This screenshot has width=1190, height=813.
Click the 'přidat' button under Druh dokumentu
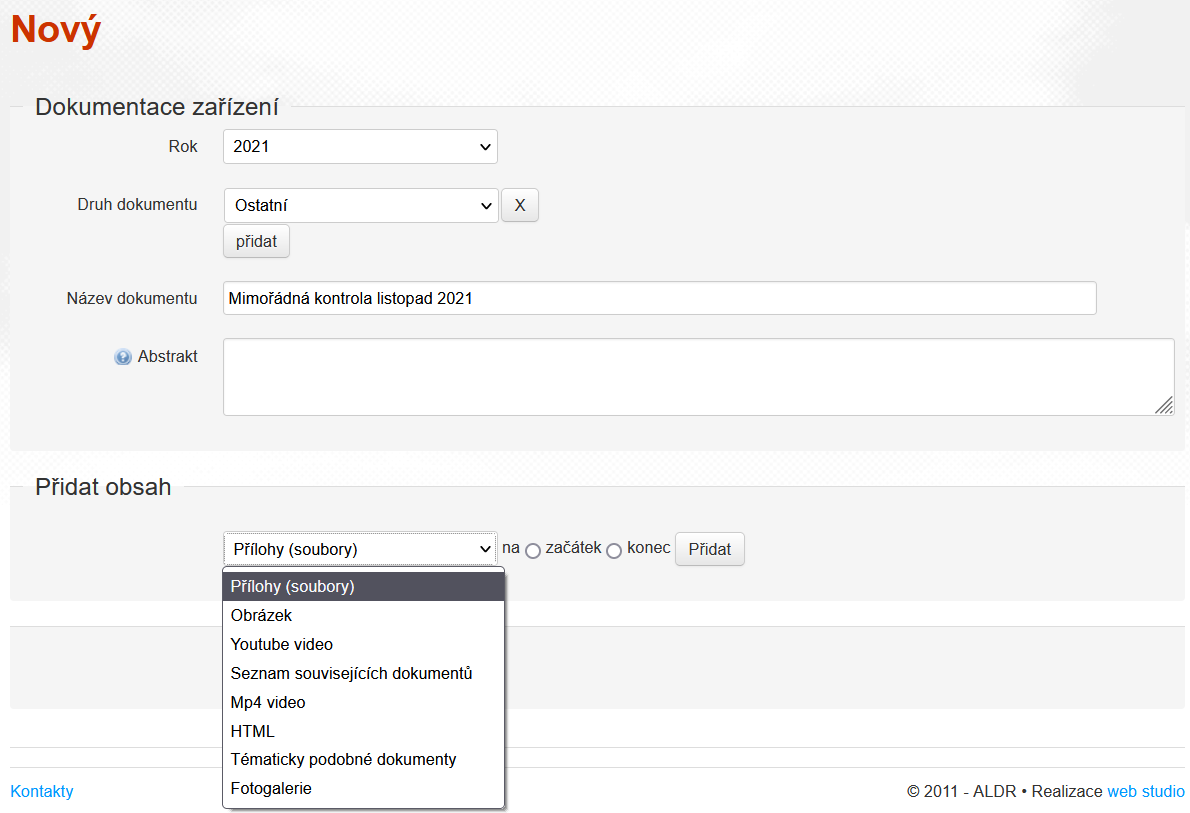pyautogui.click(x=256, y=241)
